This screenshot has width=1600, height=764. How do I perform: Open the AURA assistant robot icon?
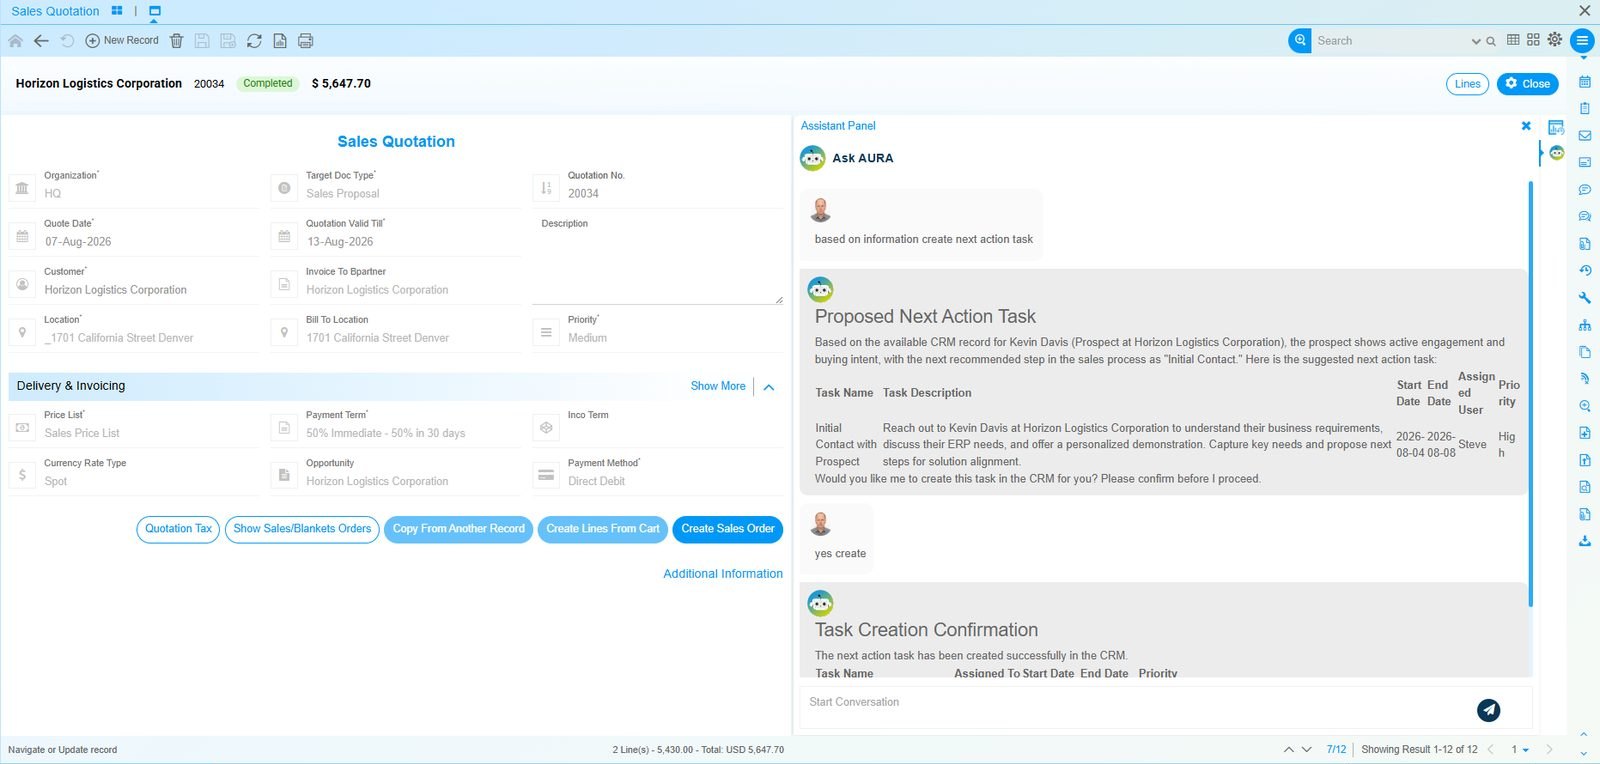tap(1557, 153)
